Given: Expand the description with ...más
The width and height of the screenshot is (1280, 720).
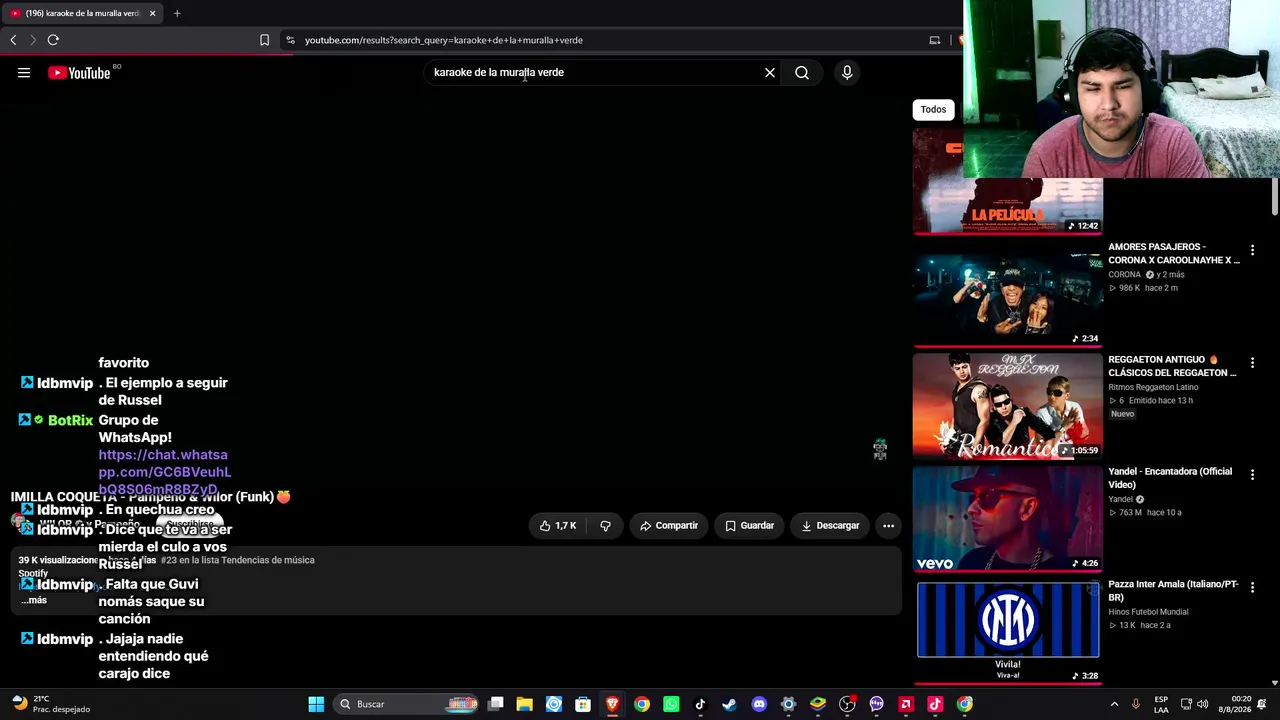Looking at the screenshot, I should point(34,600).
